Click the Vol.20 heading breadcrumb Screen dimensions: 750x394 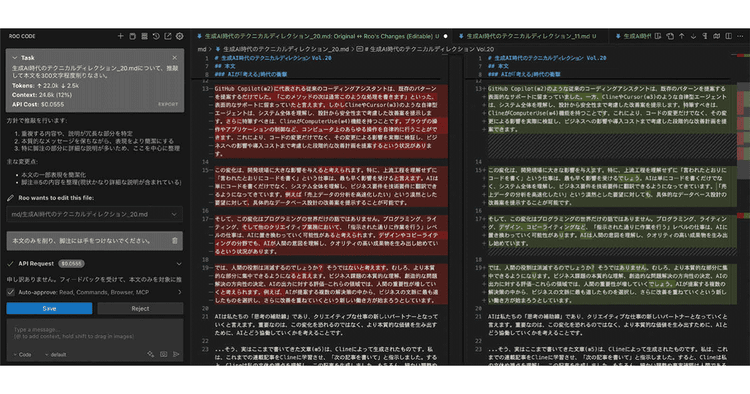coord(425,49)
